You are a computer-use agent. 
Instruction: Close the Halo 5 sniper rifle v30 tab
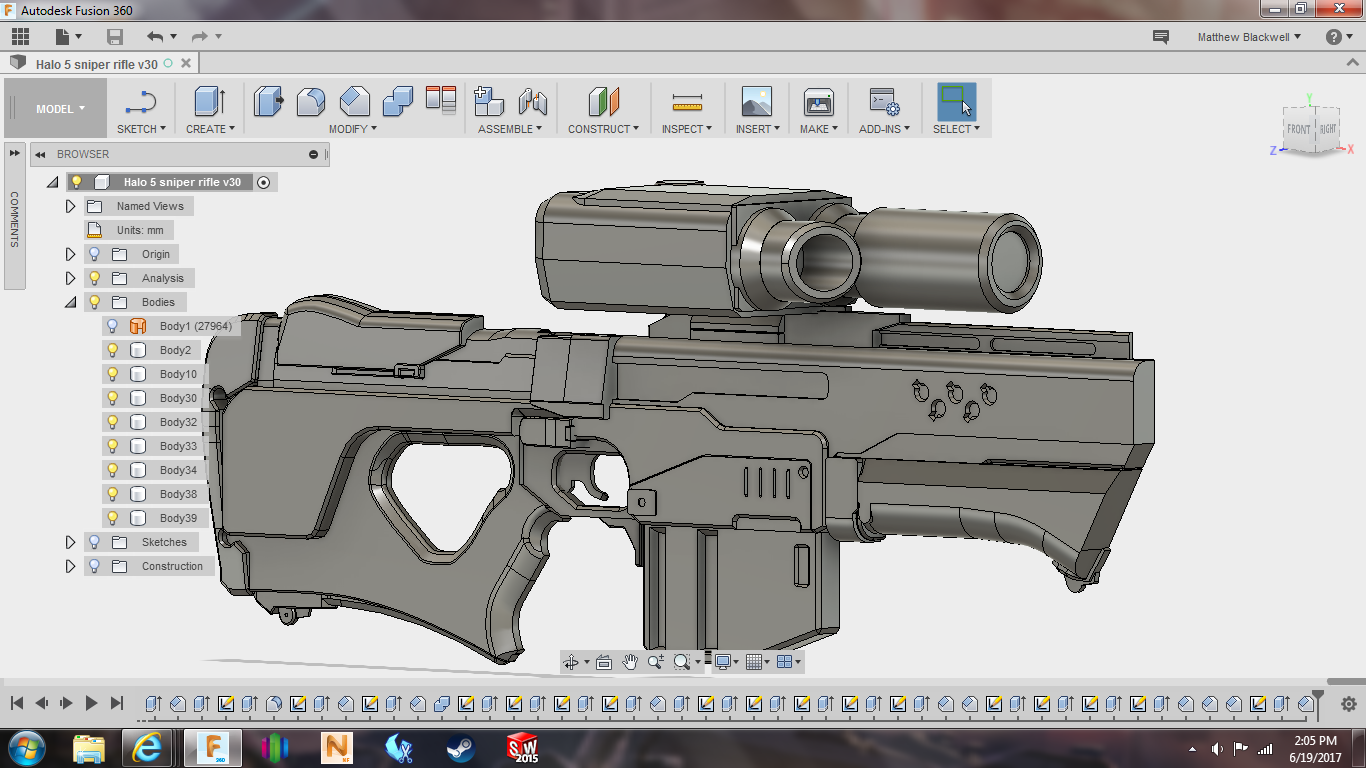[185, 63]
